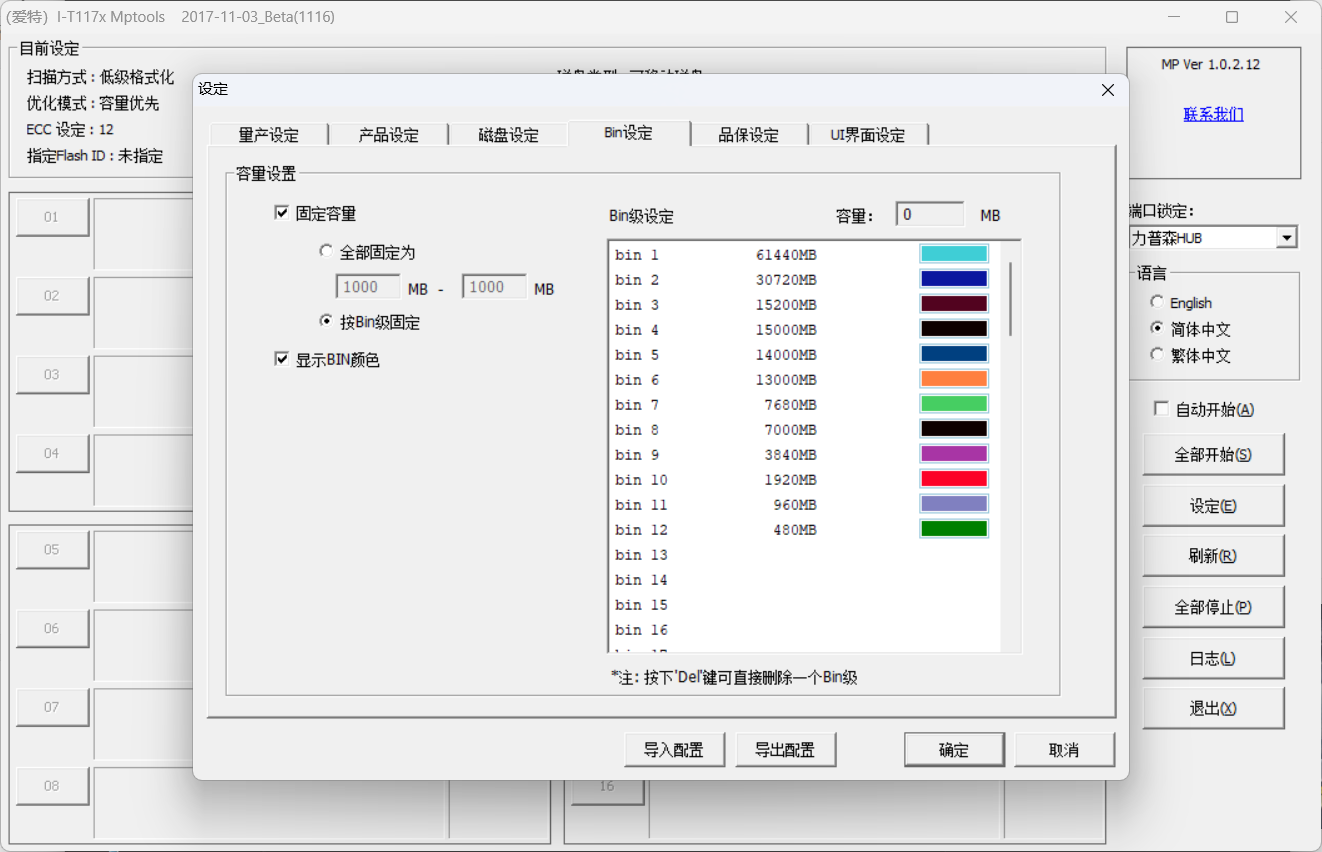This screenshot has width=1322, height=852.
Task: Choose the 按Bin级固定 radio button
Action: pos(326,322)
